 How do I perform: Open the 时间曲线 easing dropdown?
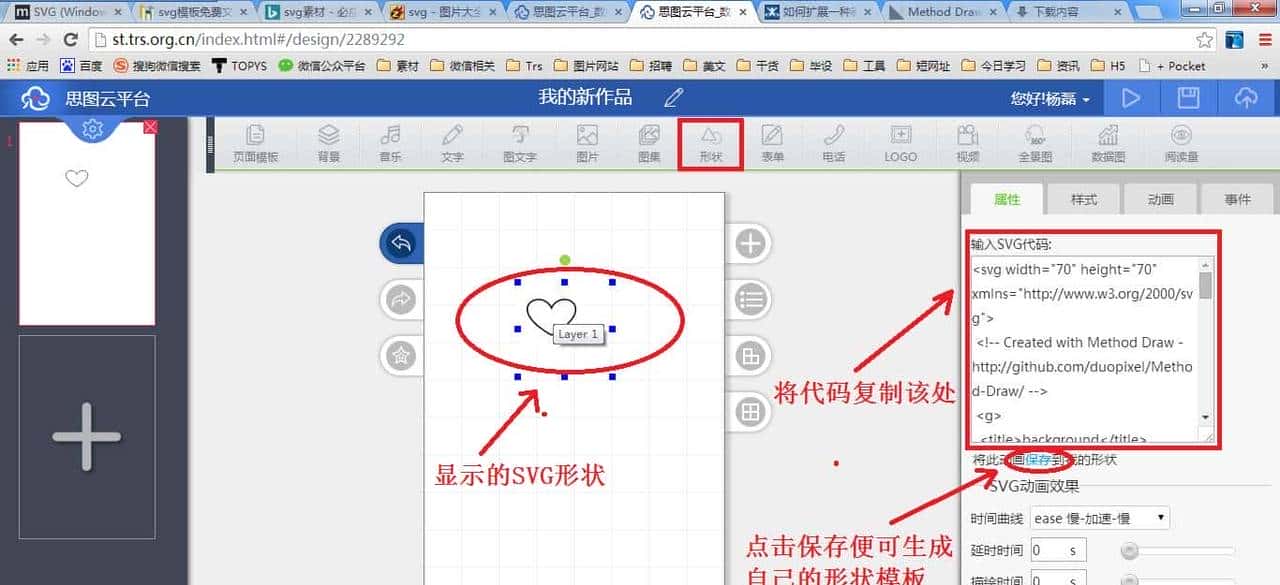pos(1099,517)
